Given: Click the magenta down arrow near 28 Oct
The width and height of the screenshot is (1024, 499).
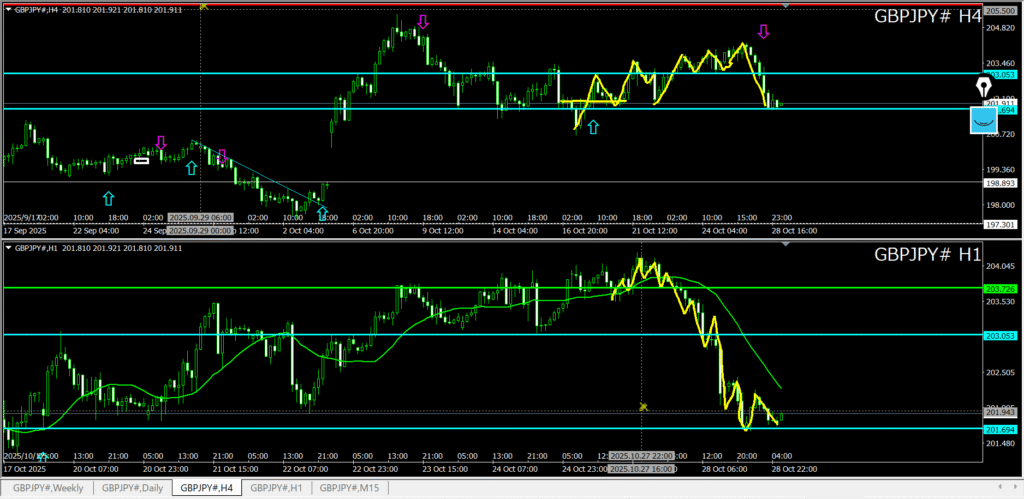Looking at the screenshot, I should coord(763,32).
